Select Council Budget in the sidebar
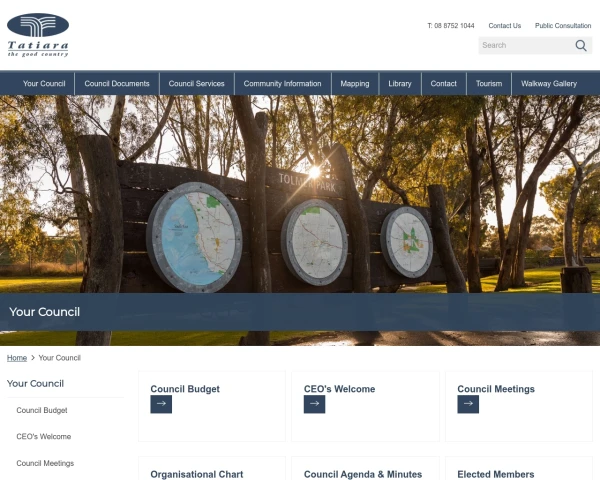Image resolution: width=600 pixels, height=480 pixels. [42, 410]
